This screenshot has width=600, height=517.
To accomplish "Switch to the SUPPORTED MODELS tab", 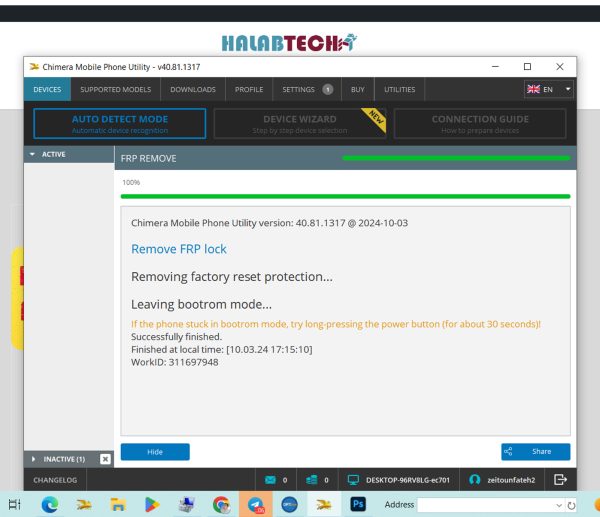I will point(116,89).
